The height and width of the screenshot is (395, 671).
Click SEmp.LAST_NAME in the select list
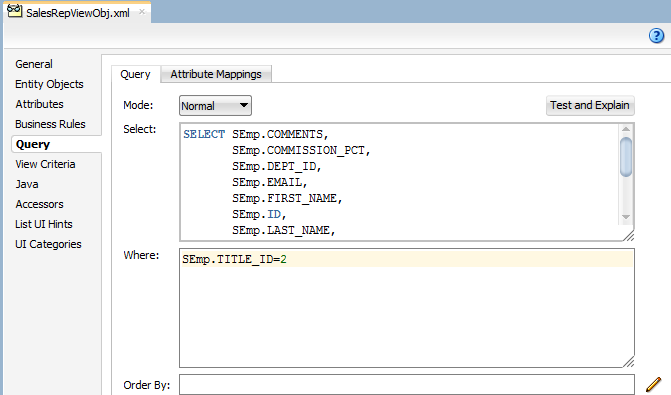point(283,230)
